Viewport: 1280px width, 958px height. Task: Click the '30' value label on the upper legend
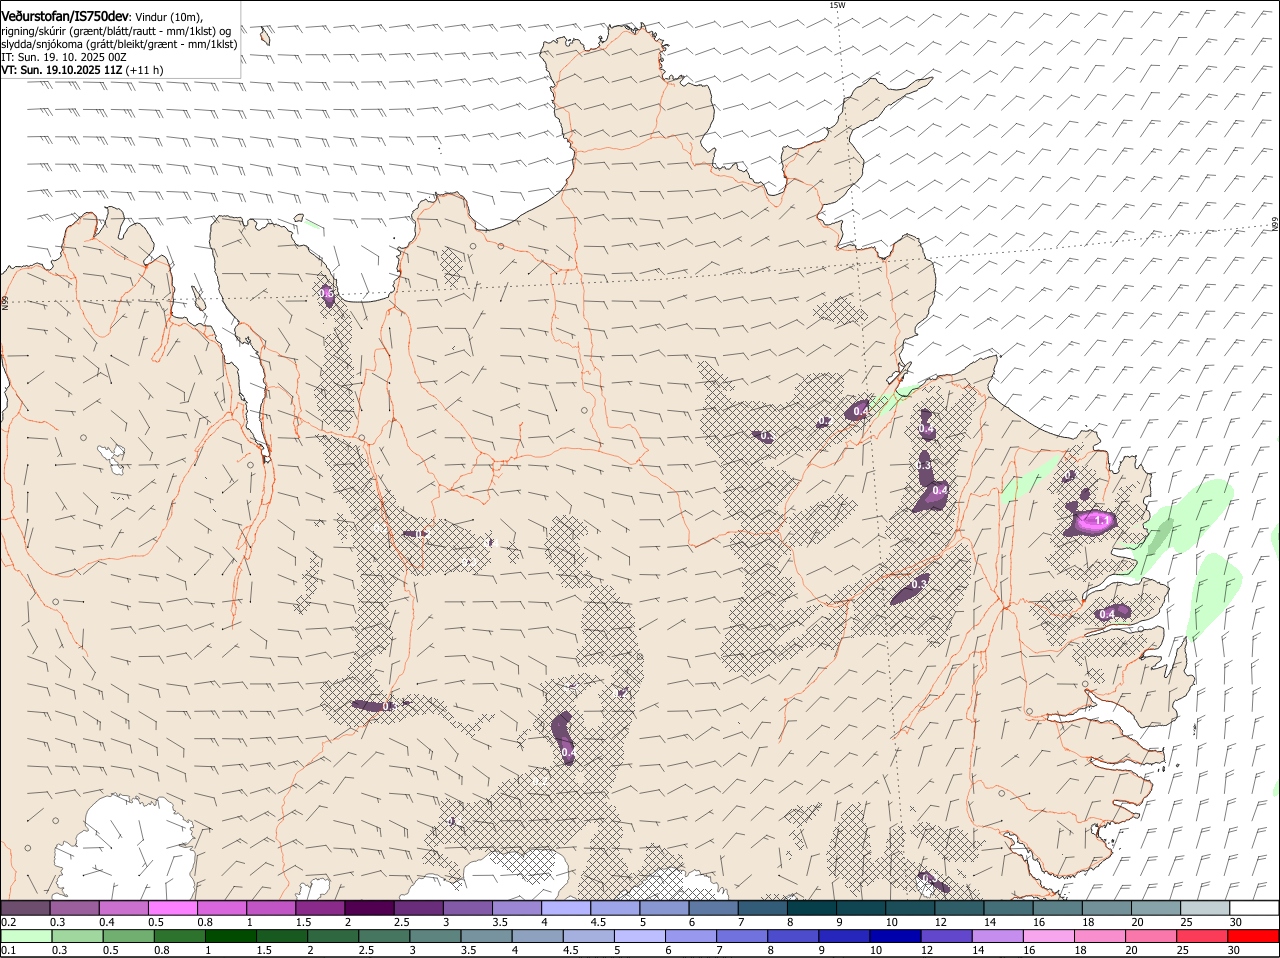click(1236, 921)
